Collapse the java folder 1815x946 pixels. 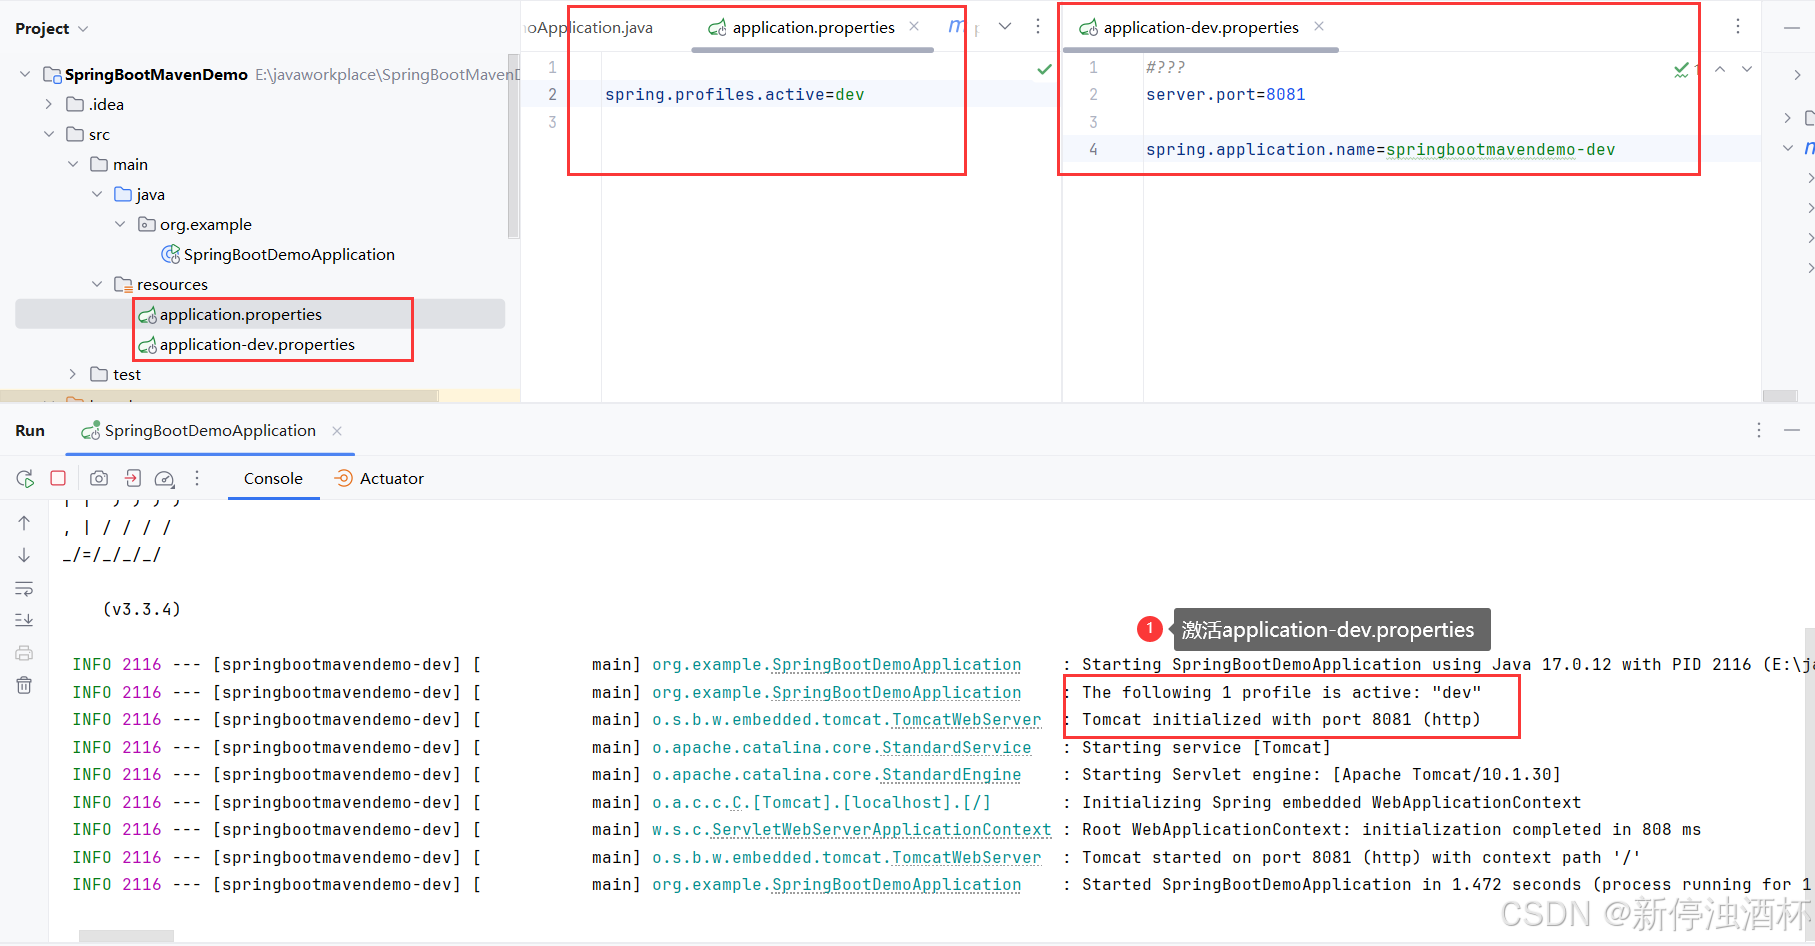(97, 194)
